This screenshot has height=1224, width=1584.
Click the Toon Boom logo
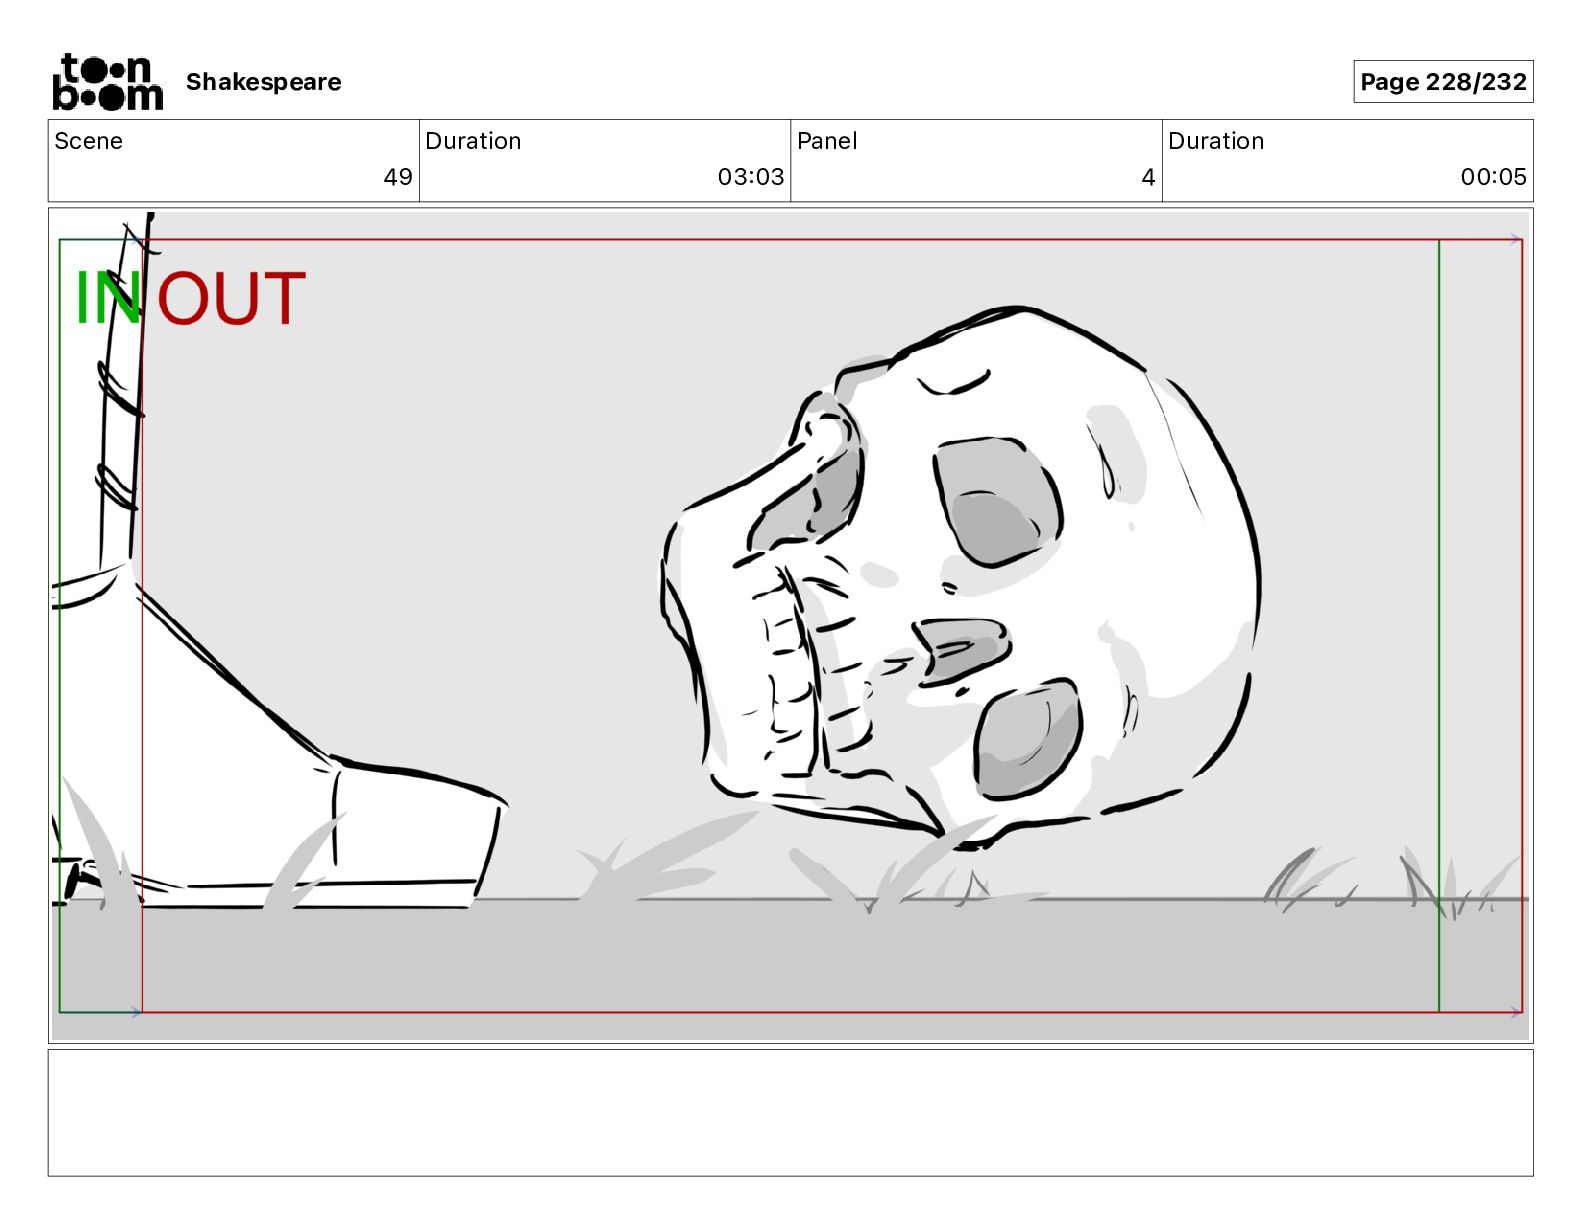pos(107,82)
